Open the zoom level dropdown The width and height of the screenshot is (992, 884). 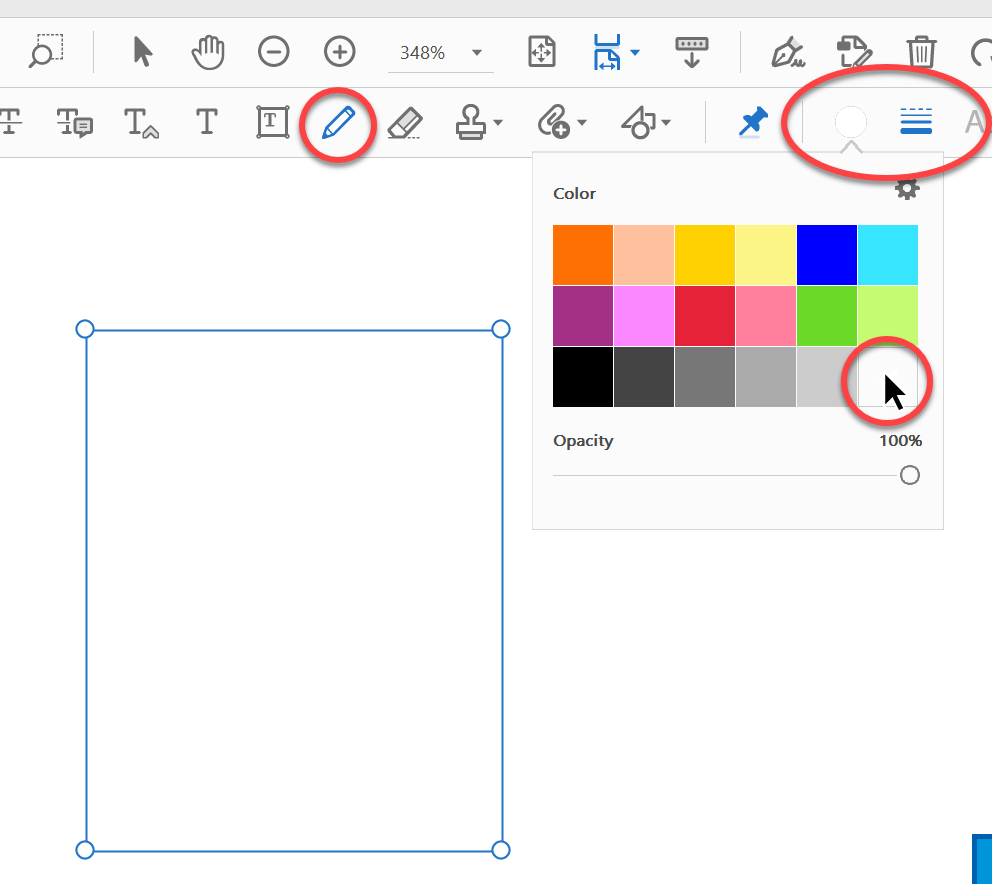tap(477, 53)
